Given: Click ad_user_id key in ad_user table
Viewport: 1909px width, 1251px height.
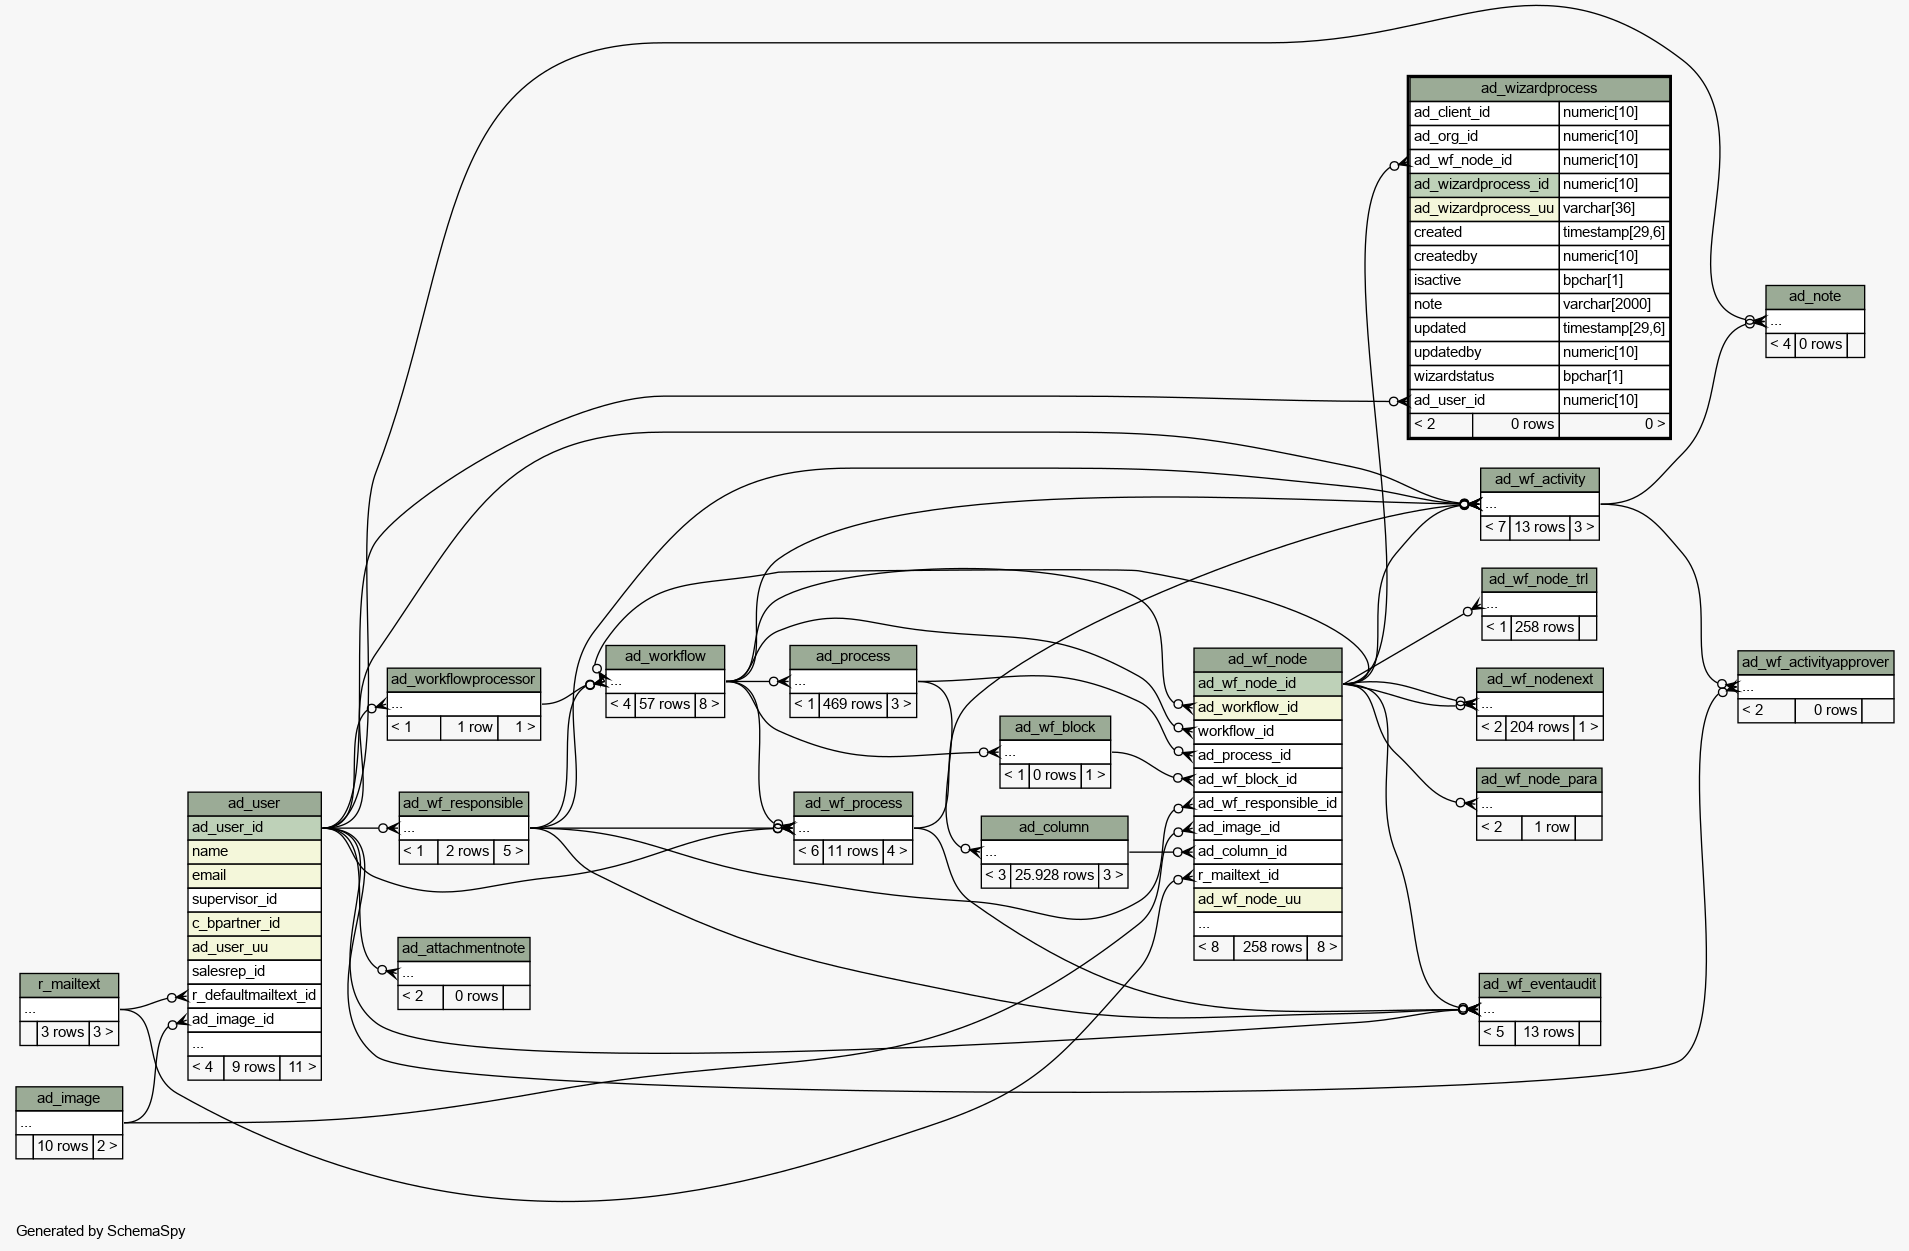Looking at the screenshot, I should click(x=254, y=828).
